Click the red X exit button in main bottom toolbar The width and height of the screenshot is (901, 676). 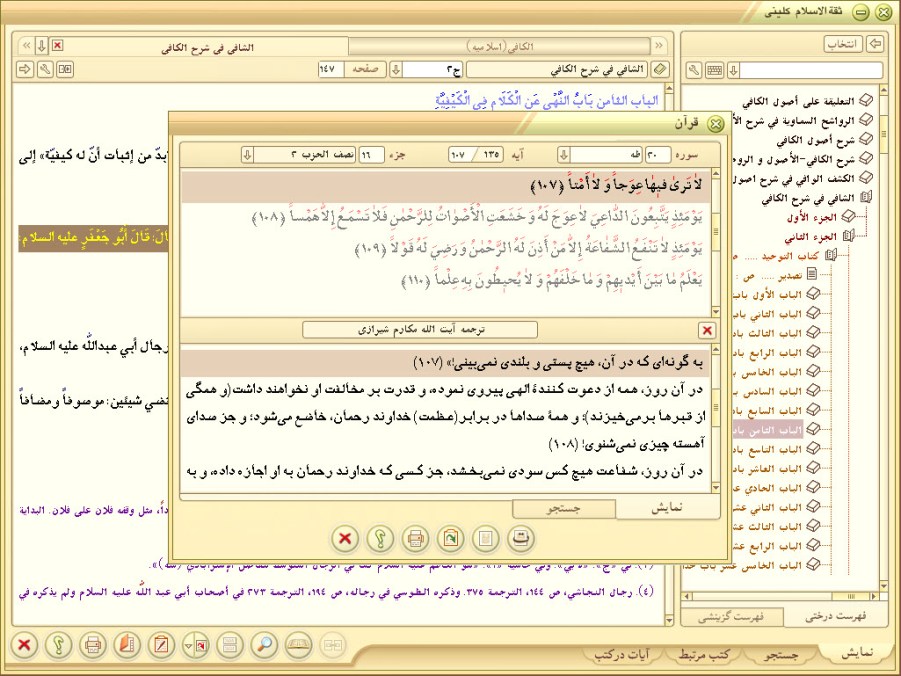(24, 645)
